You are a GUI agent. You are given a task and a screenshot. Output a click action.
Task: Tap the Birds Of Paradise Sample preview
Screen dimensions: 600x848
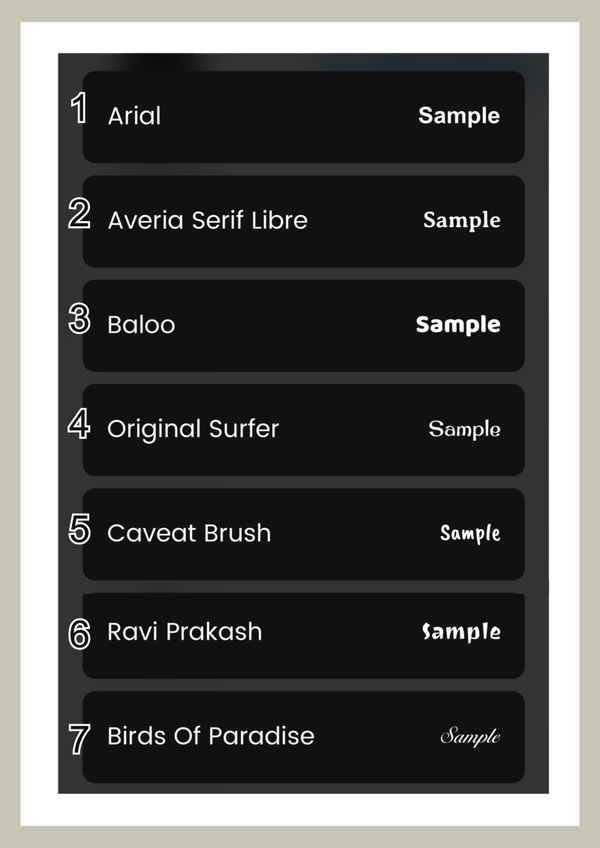[x=470, y=737]
